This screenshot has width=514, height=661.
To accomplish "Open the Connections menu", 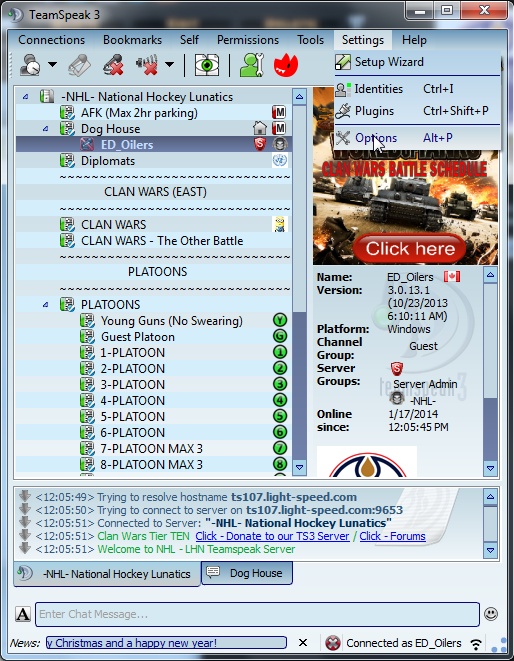I will [x=51, y=40].
